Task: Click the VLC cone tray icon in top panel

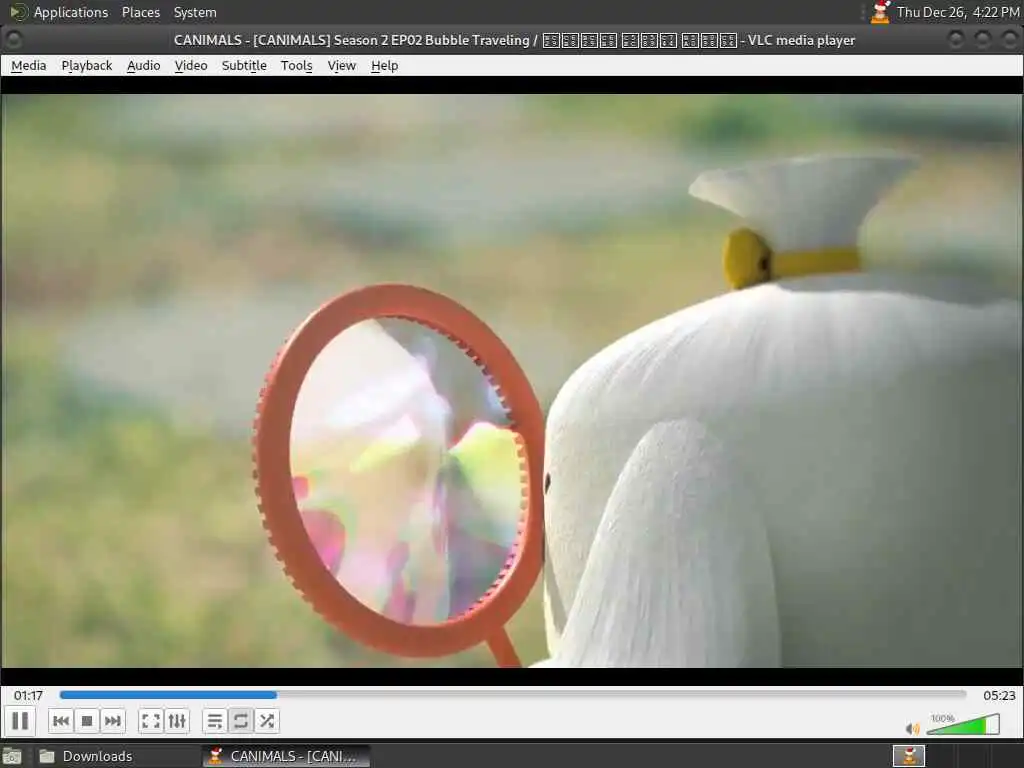Action: (880, 12)
